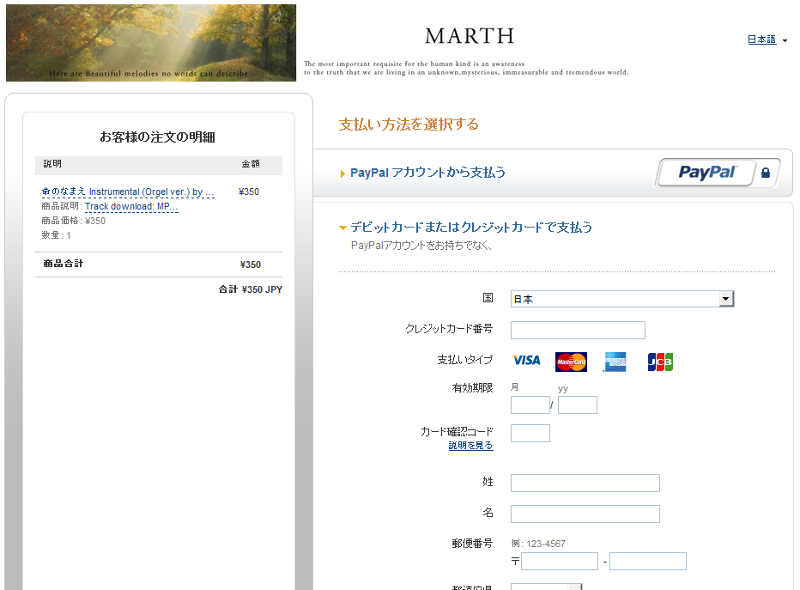Click the expiry month input field
Screen dimensions: 800x590
530,405
